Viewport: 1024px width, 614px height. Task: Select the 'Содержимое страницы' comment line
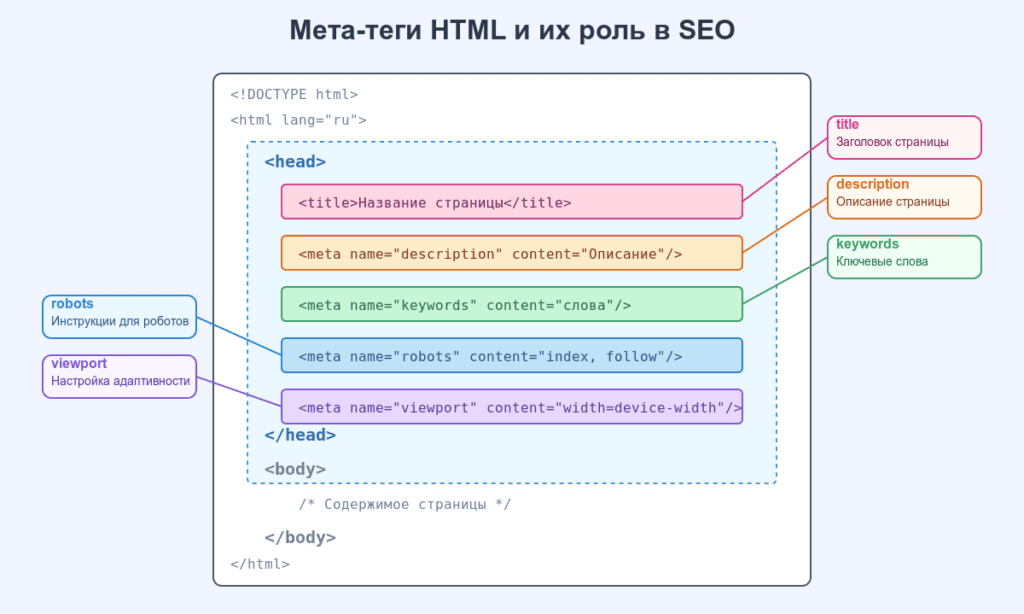[x=404, y=504]
